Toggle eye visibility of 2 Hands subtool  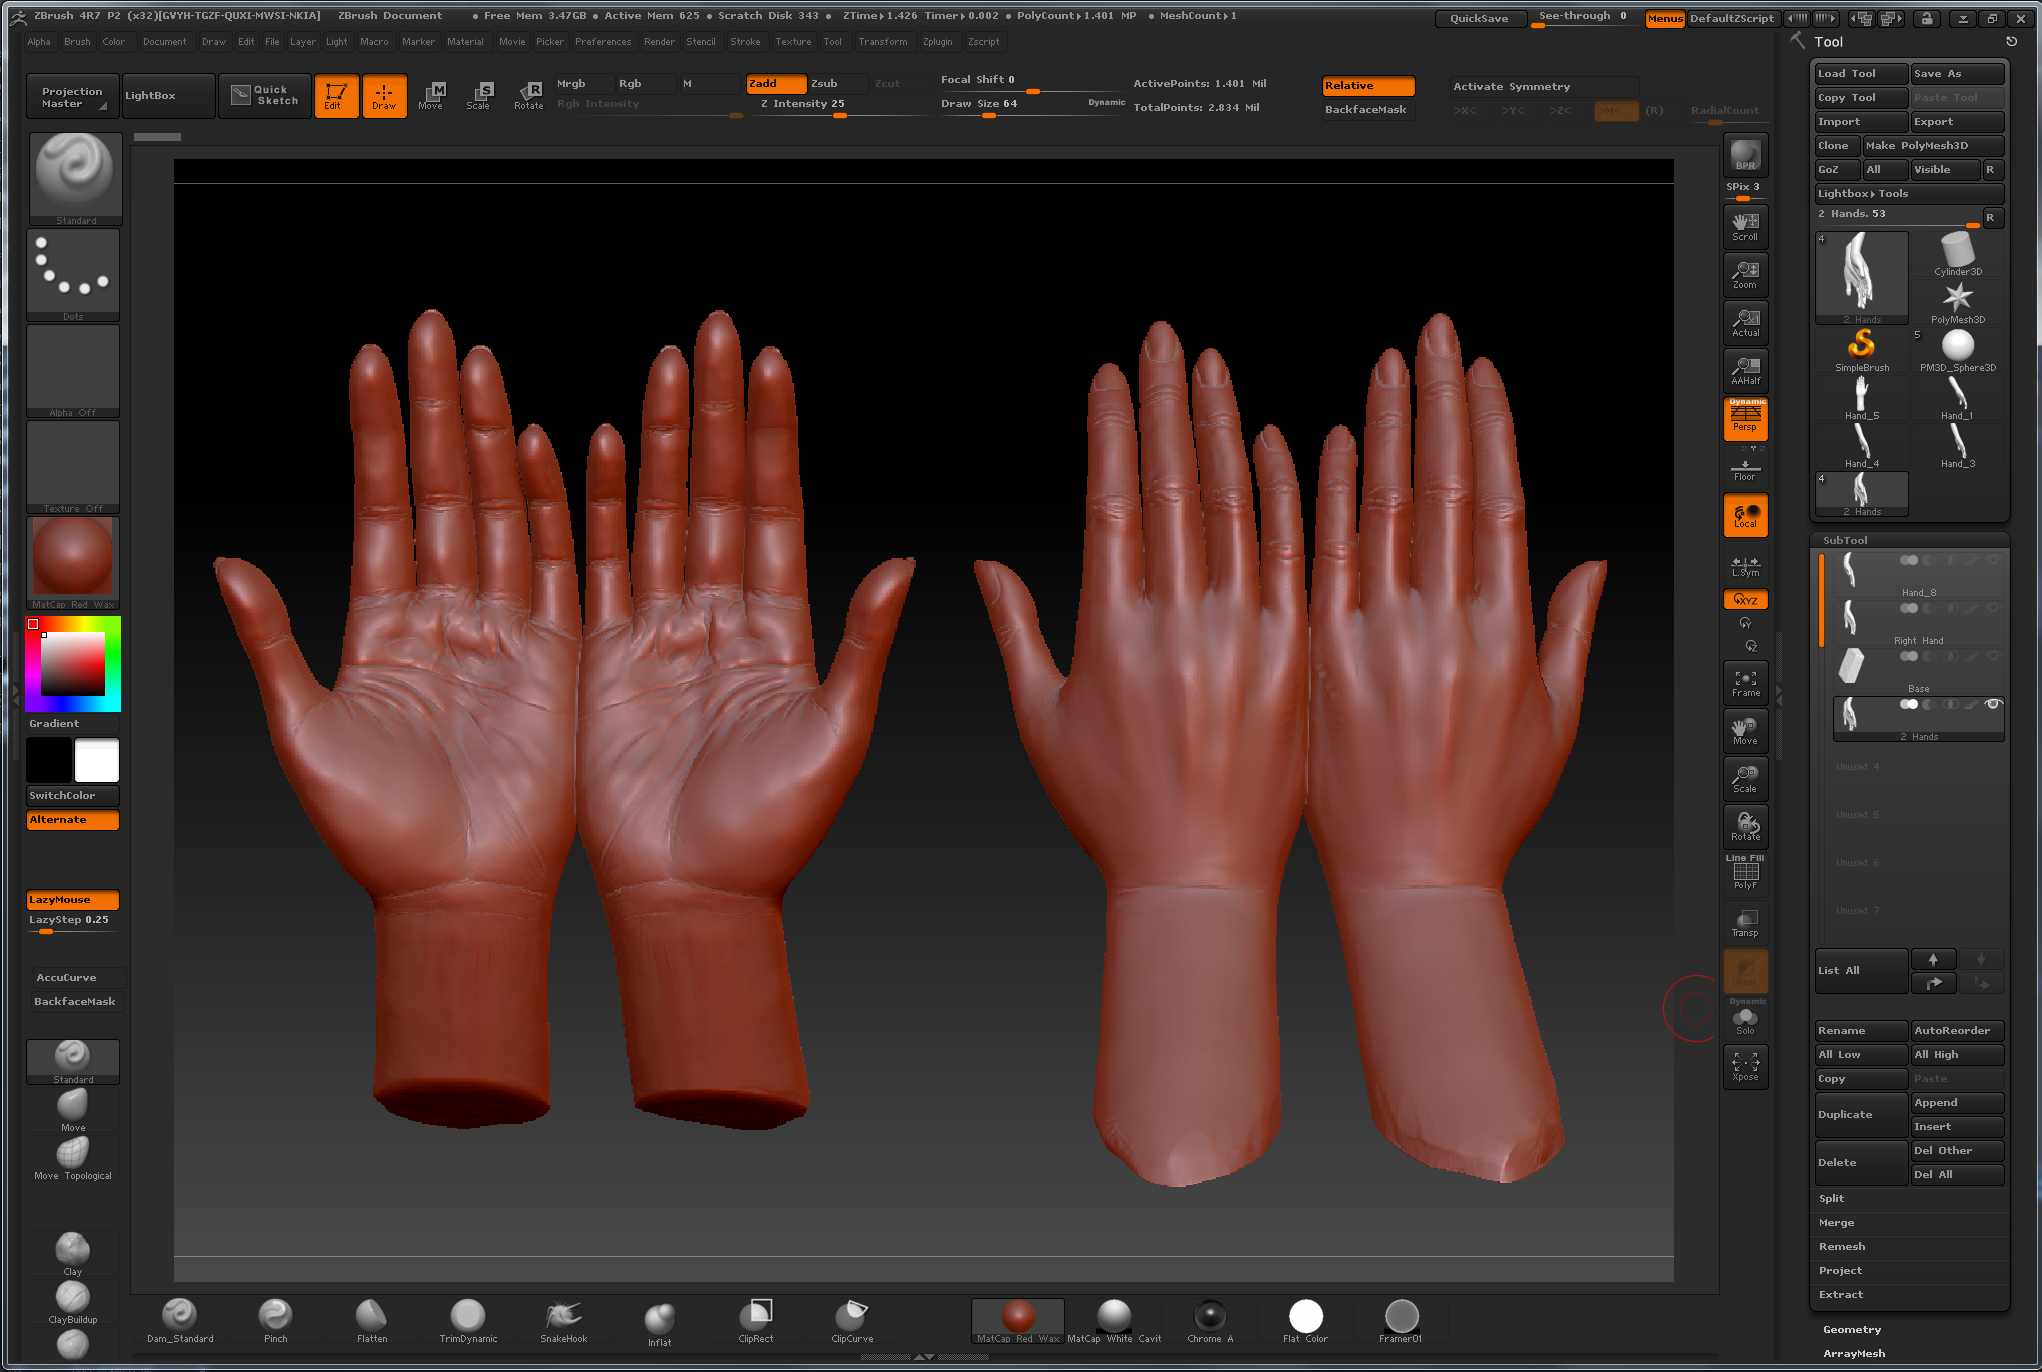click(1992, 704)
